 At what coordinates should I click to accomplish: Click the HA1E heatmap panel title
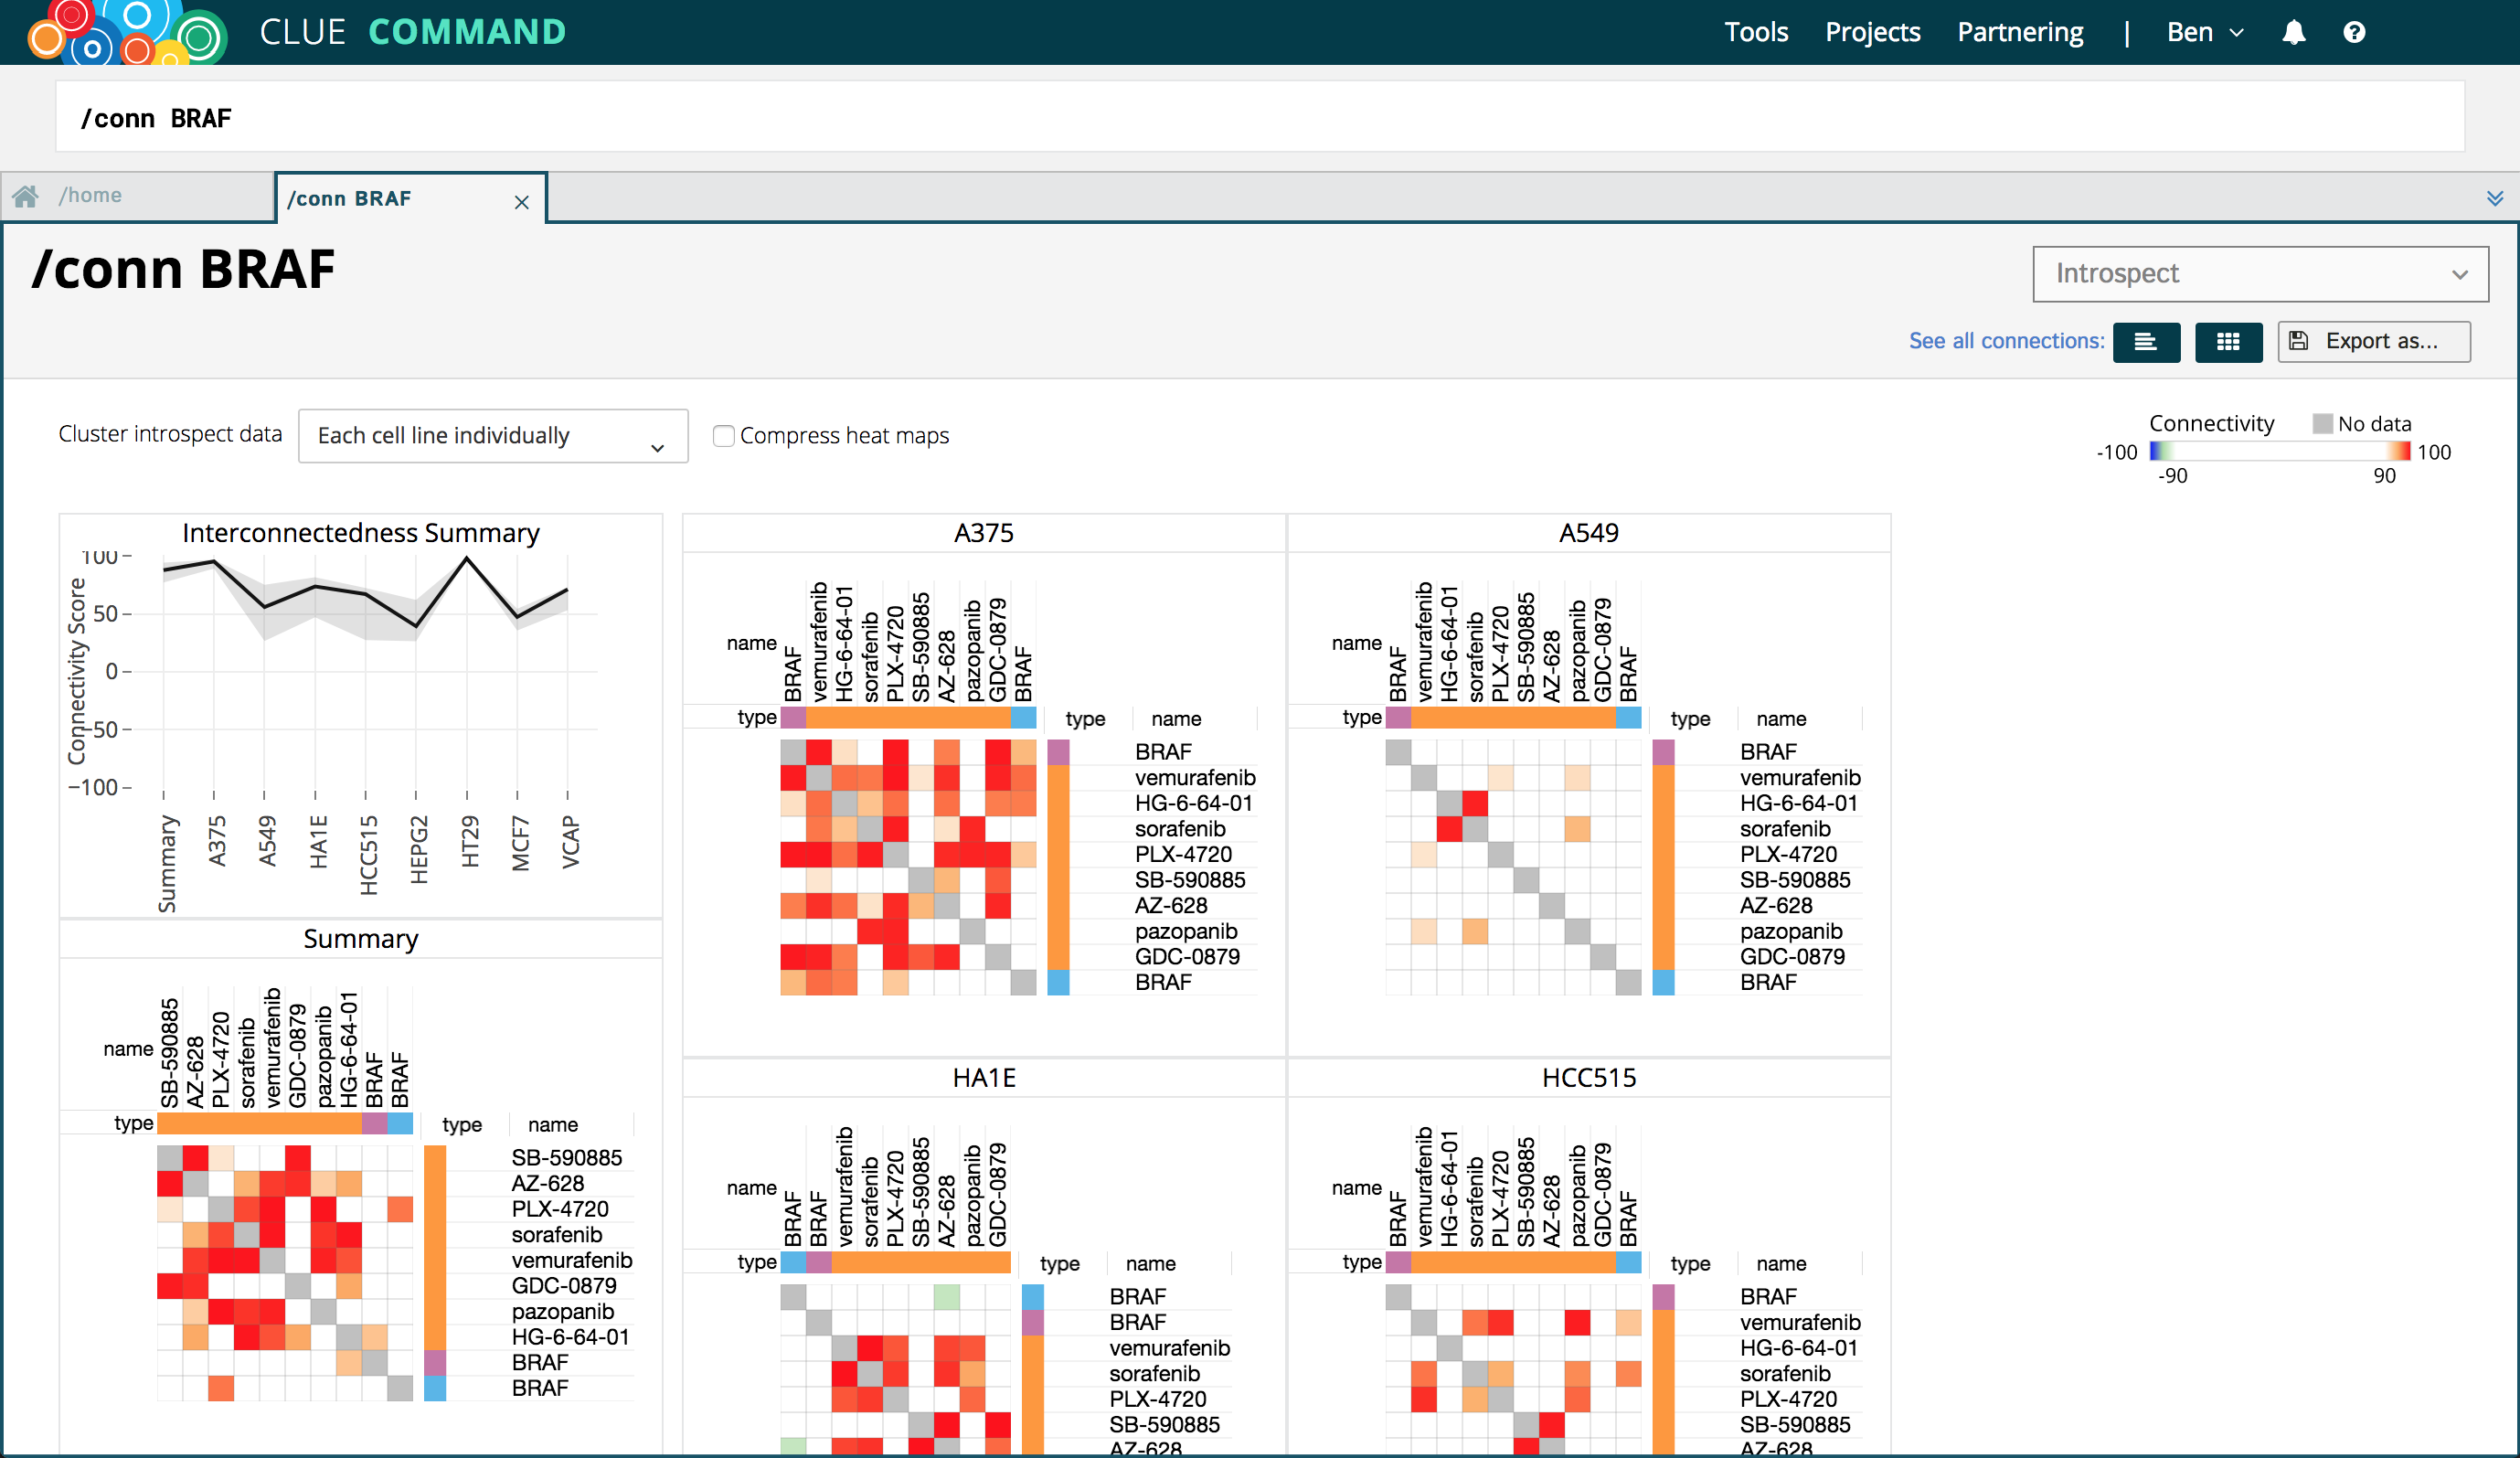tap(984, 1078)
